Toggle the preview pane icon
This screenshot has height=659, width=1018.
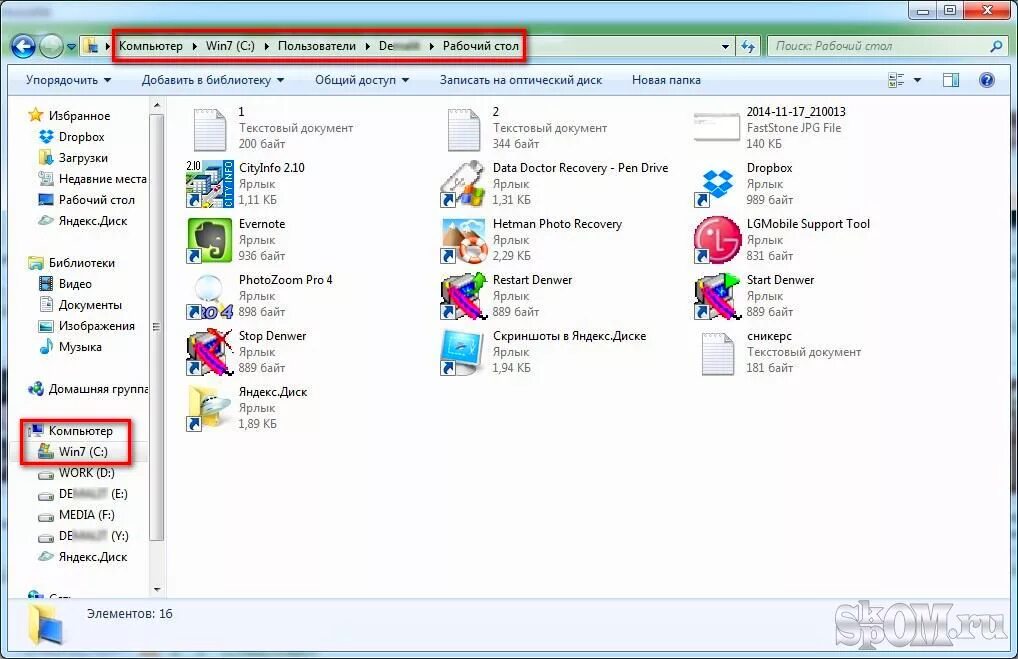coord(950,80)
